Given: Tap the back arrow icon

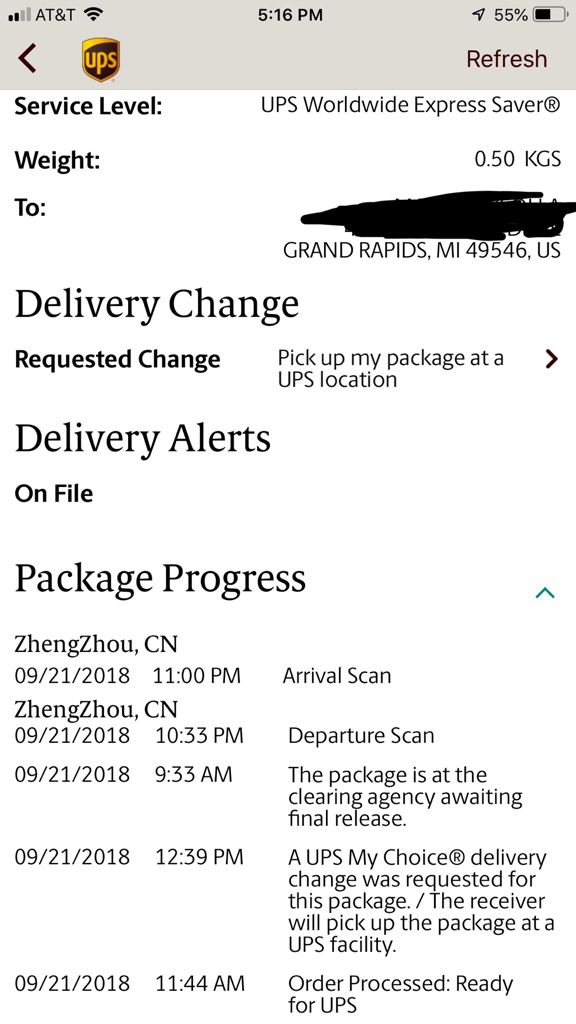Looking at the screenshot, I should [27, 58].
